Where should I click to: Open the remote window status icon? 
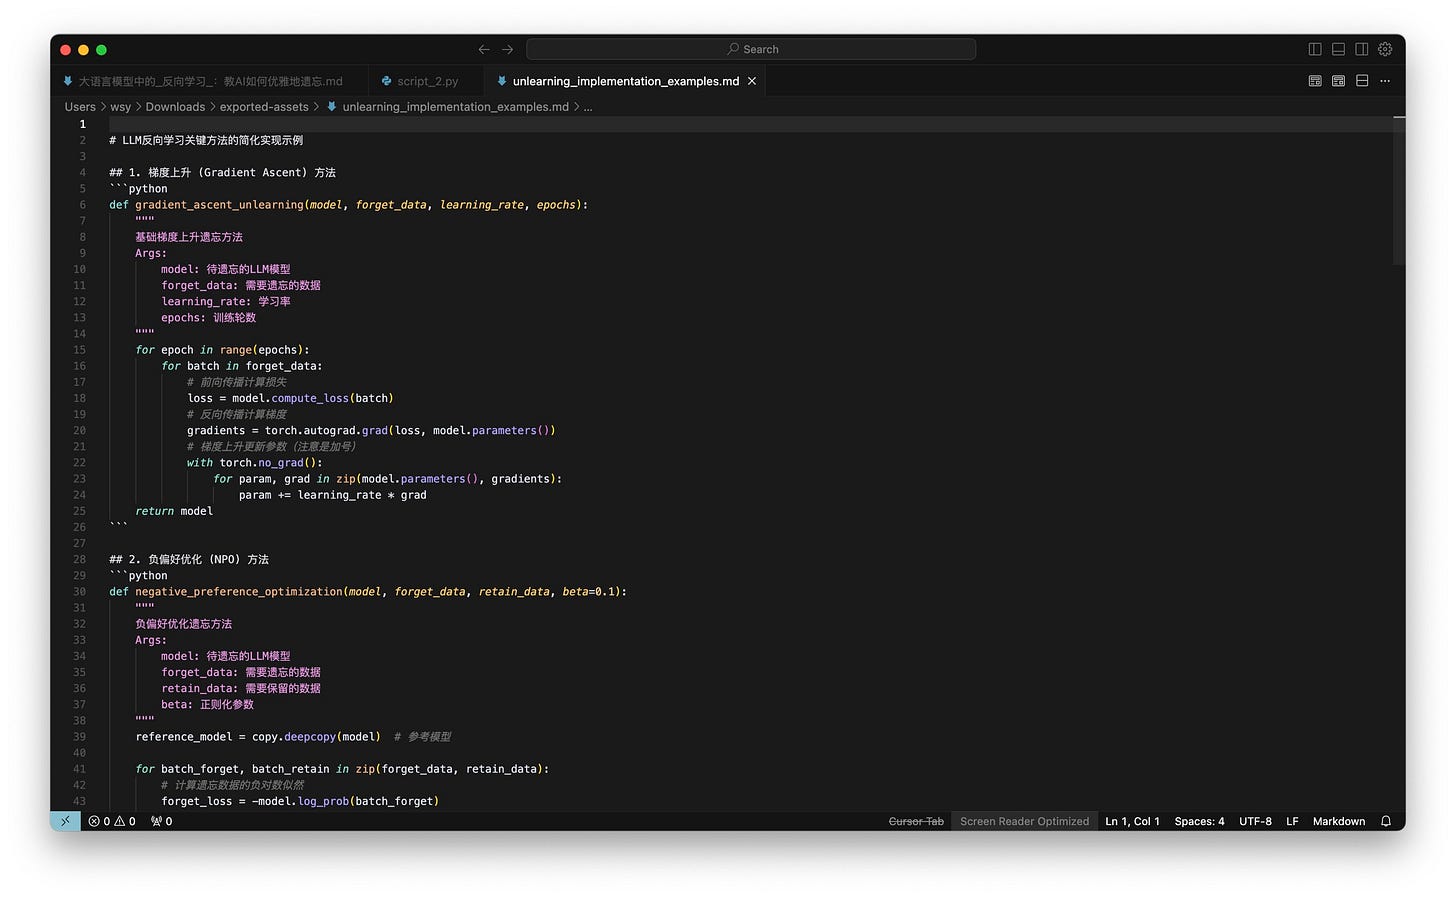pyautogui.click(x=65, y=821)
